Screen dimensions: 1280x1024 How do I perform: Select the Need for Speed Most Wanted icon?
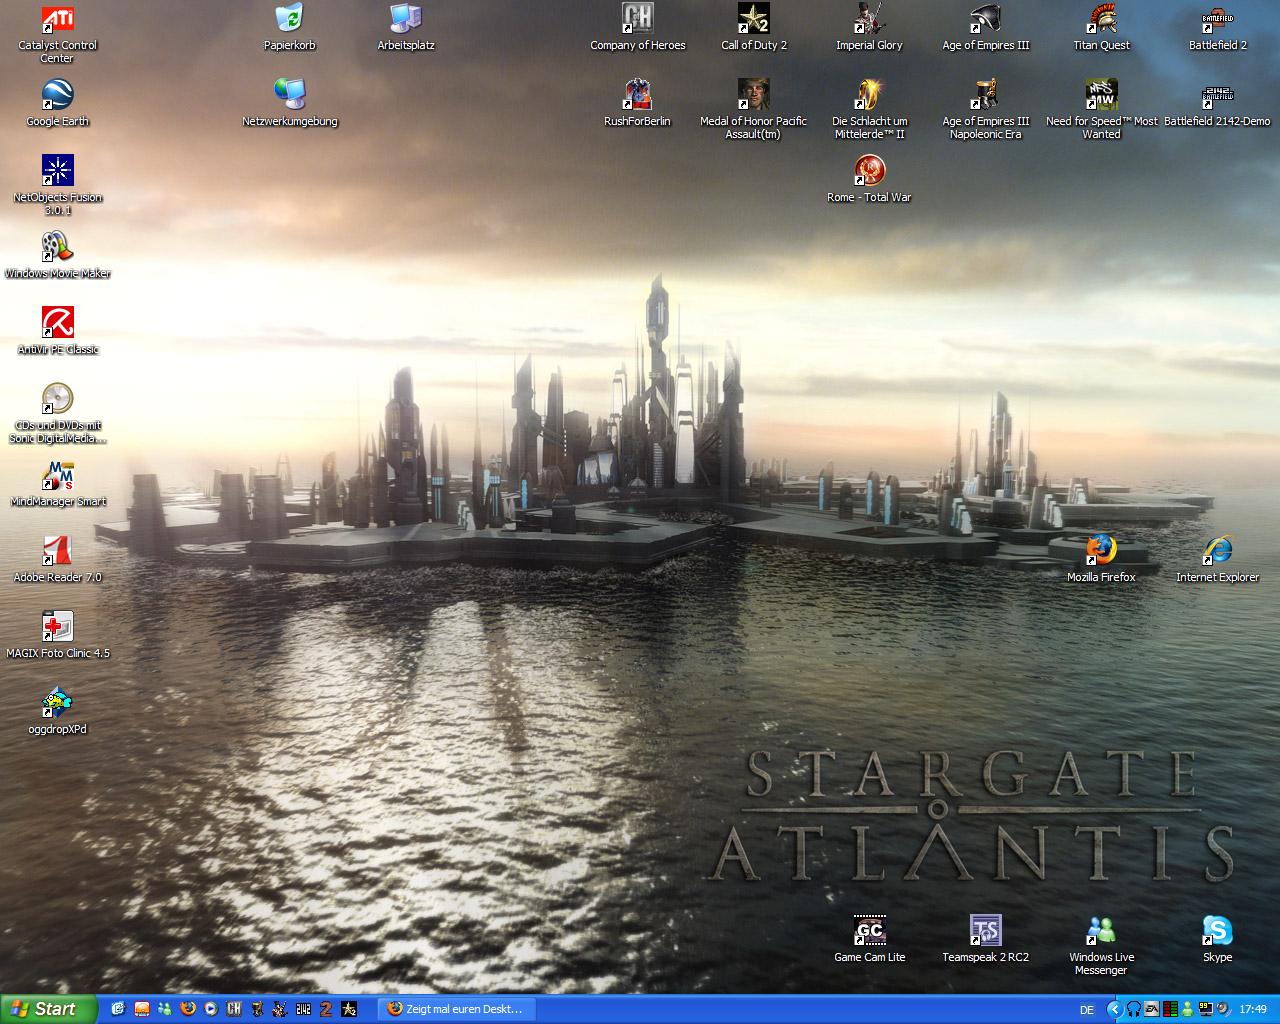pos(1101,95)
